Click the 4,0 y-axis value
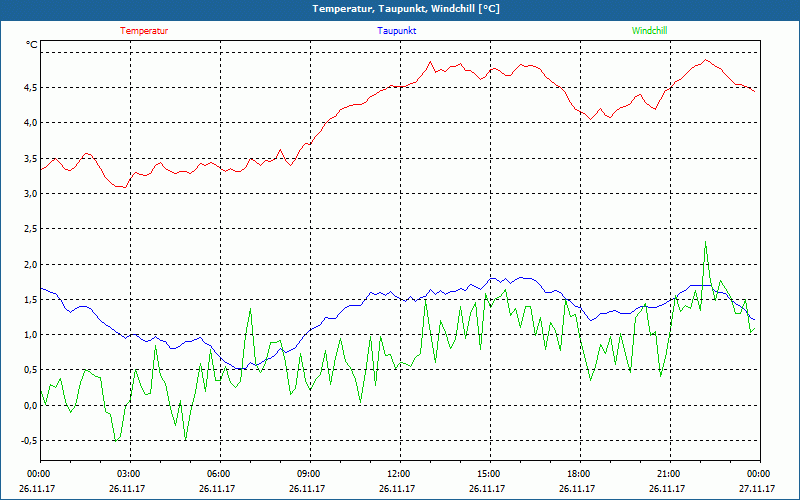 (x=31, y=123)
